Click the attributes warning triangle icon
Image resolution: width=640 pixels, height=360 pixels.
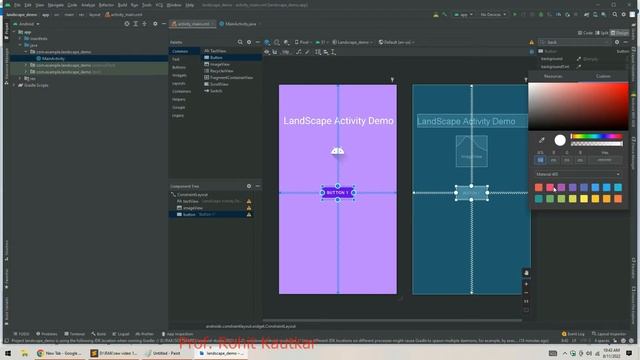pyautogui.click(x=531, y=42)
